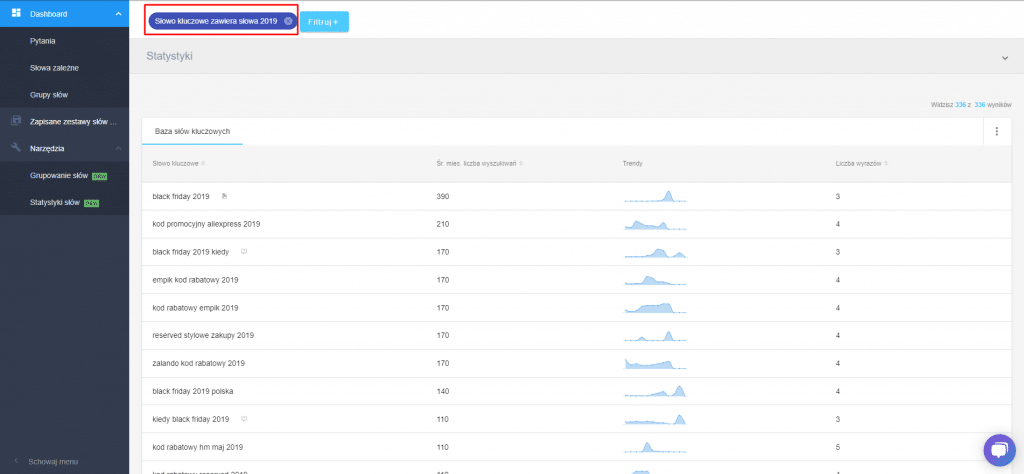This screenshot has width=1024, height=474.
Task: Open the live chat widget
Action: point(998,449)
